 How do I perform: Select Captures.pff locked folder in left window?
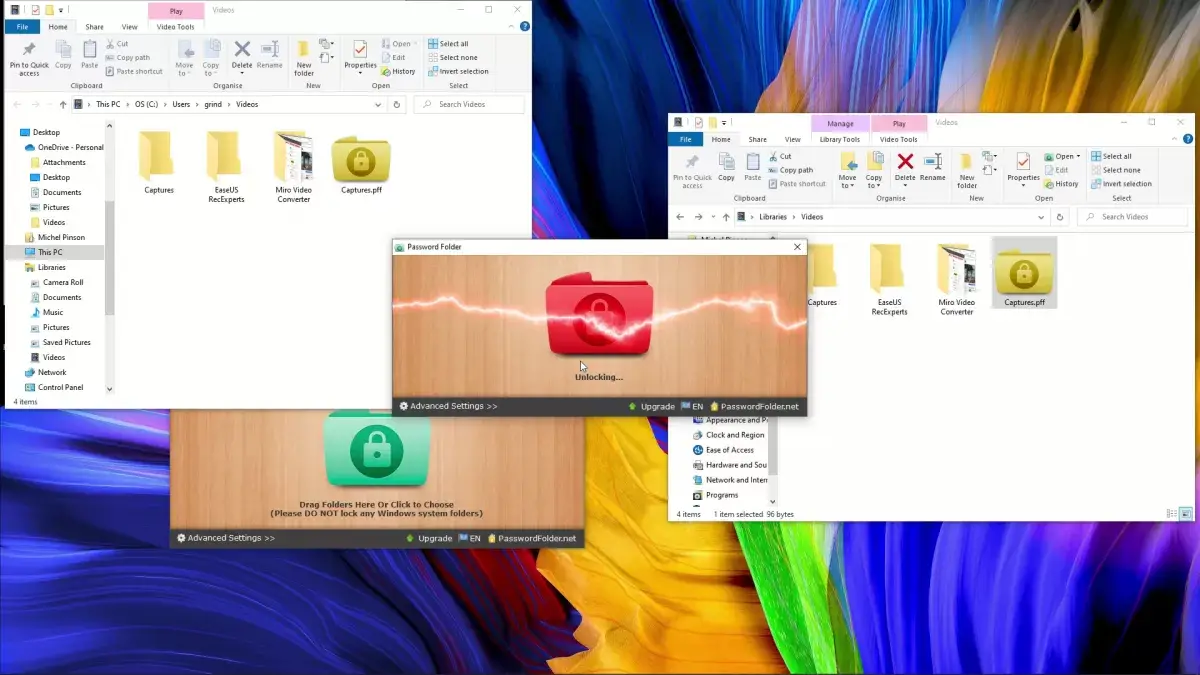tap(361, 165)
